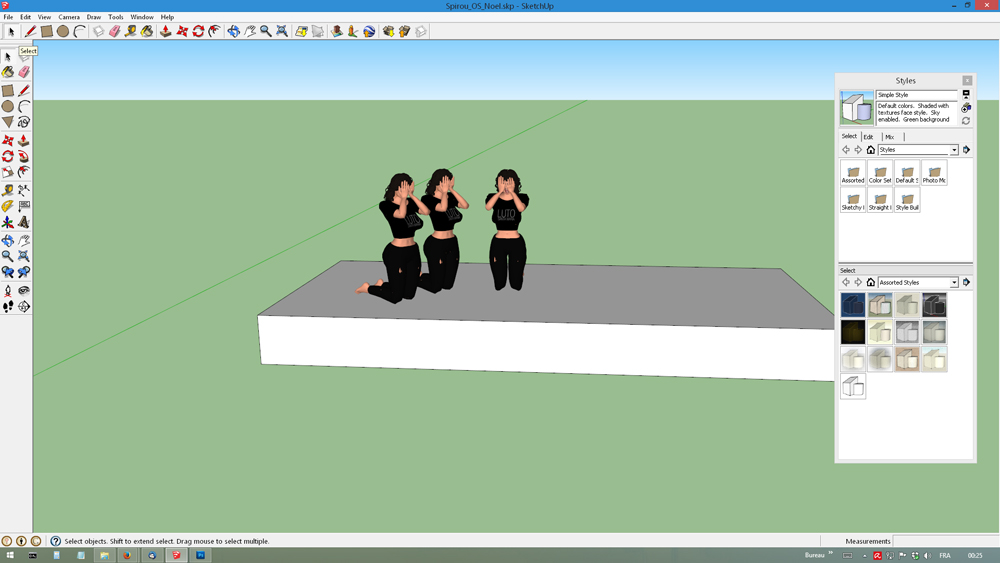The height and width of the screenshot is (563, 1000).
Task: Switch to the Edit tab in Styles
Action: [x=868, y=137]
